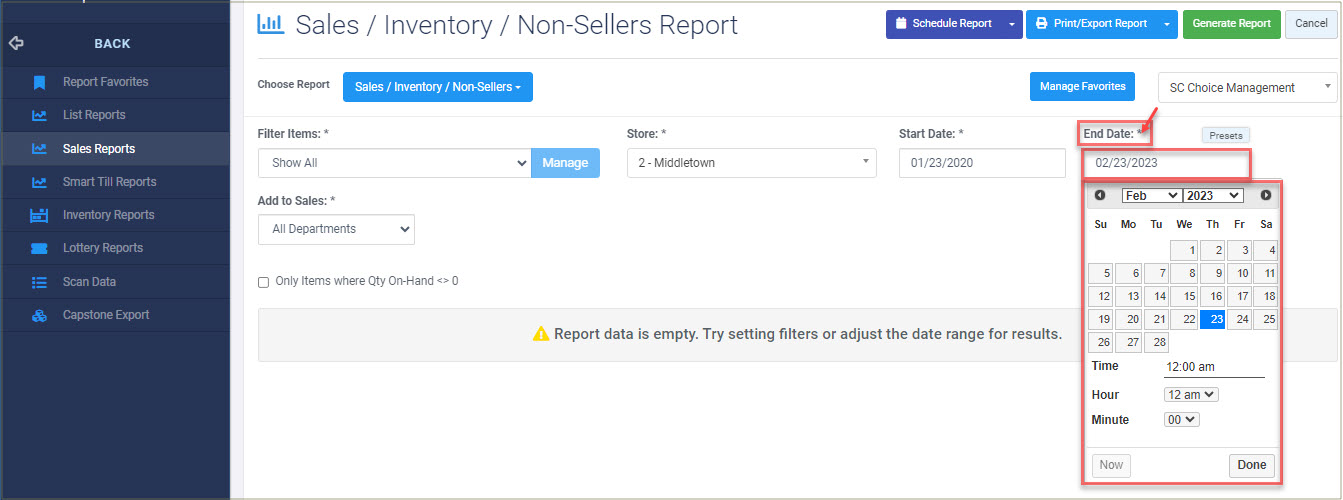1343x500 pixels.
Task: Go to previous month in calendar
Action: pyautogui.click(x=1100, y=196)
